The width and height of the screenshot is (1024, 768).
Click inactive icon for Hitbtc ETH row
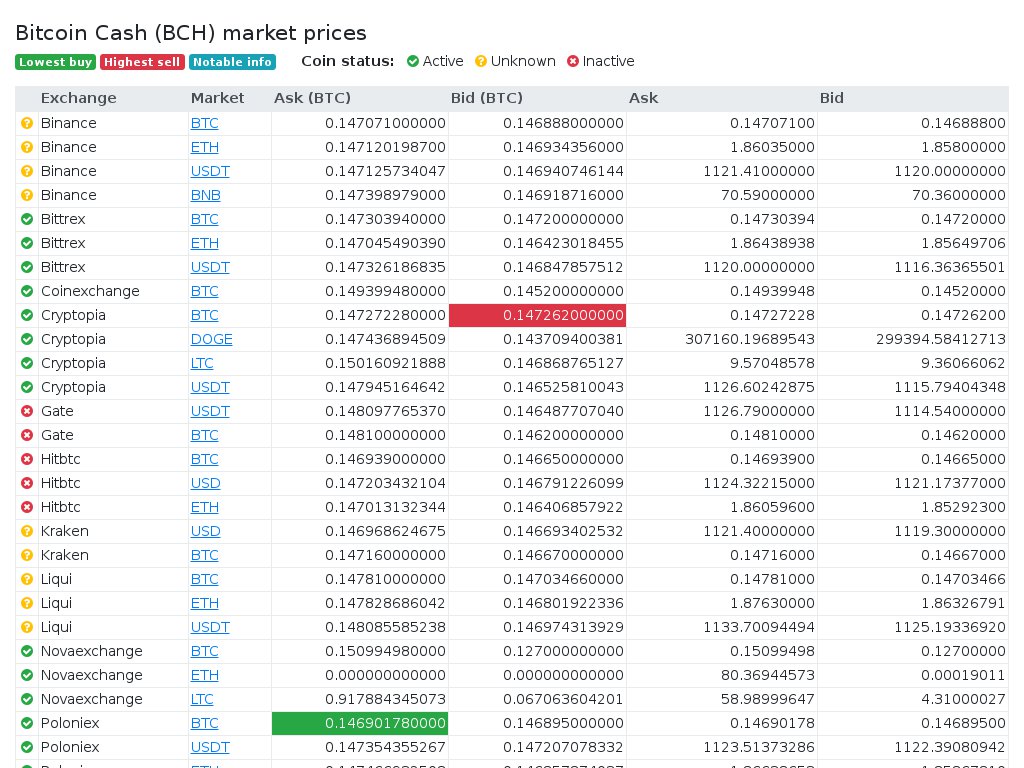[27, 507]
